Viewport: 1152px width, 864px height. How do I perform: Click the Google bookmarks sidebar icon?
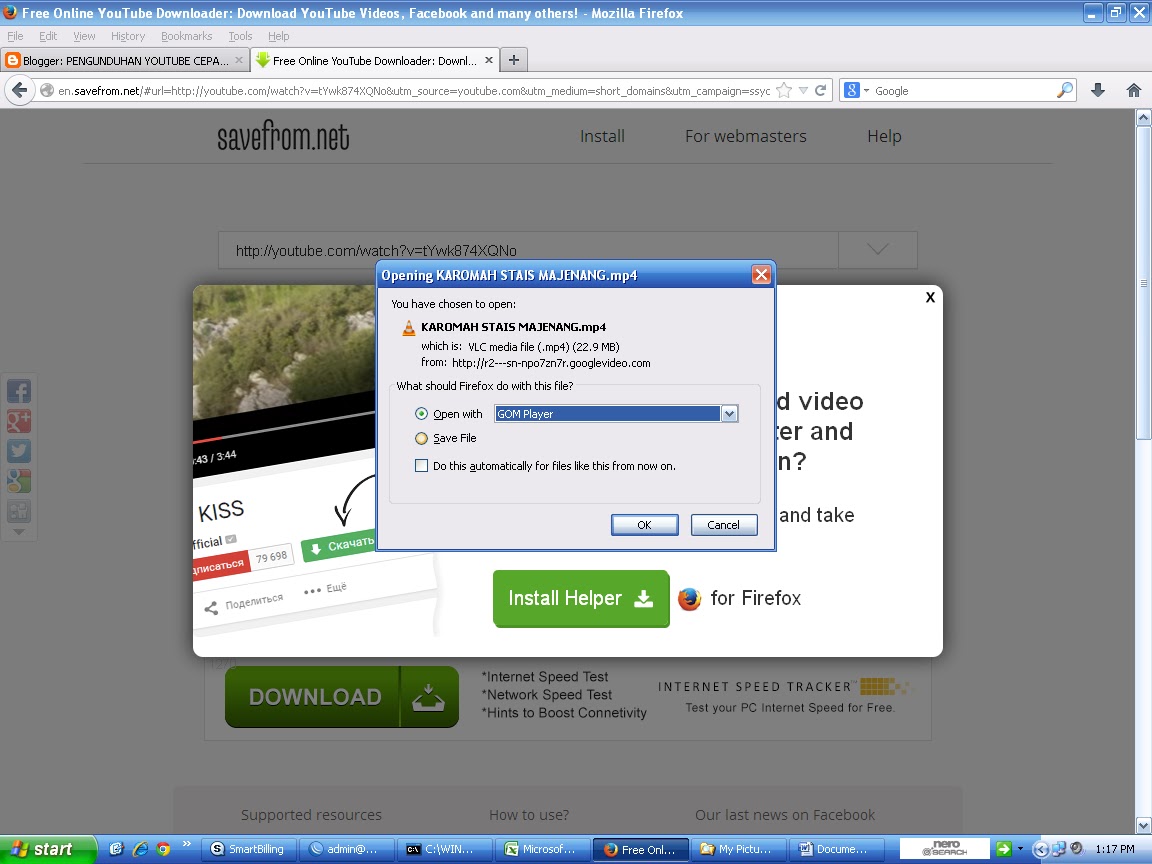click(x=18, y=481)
